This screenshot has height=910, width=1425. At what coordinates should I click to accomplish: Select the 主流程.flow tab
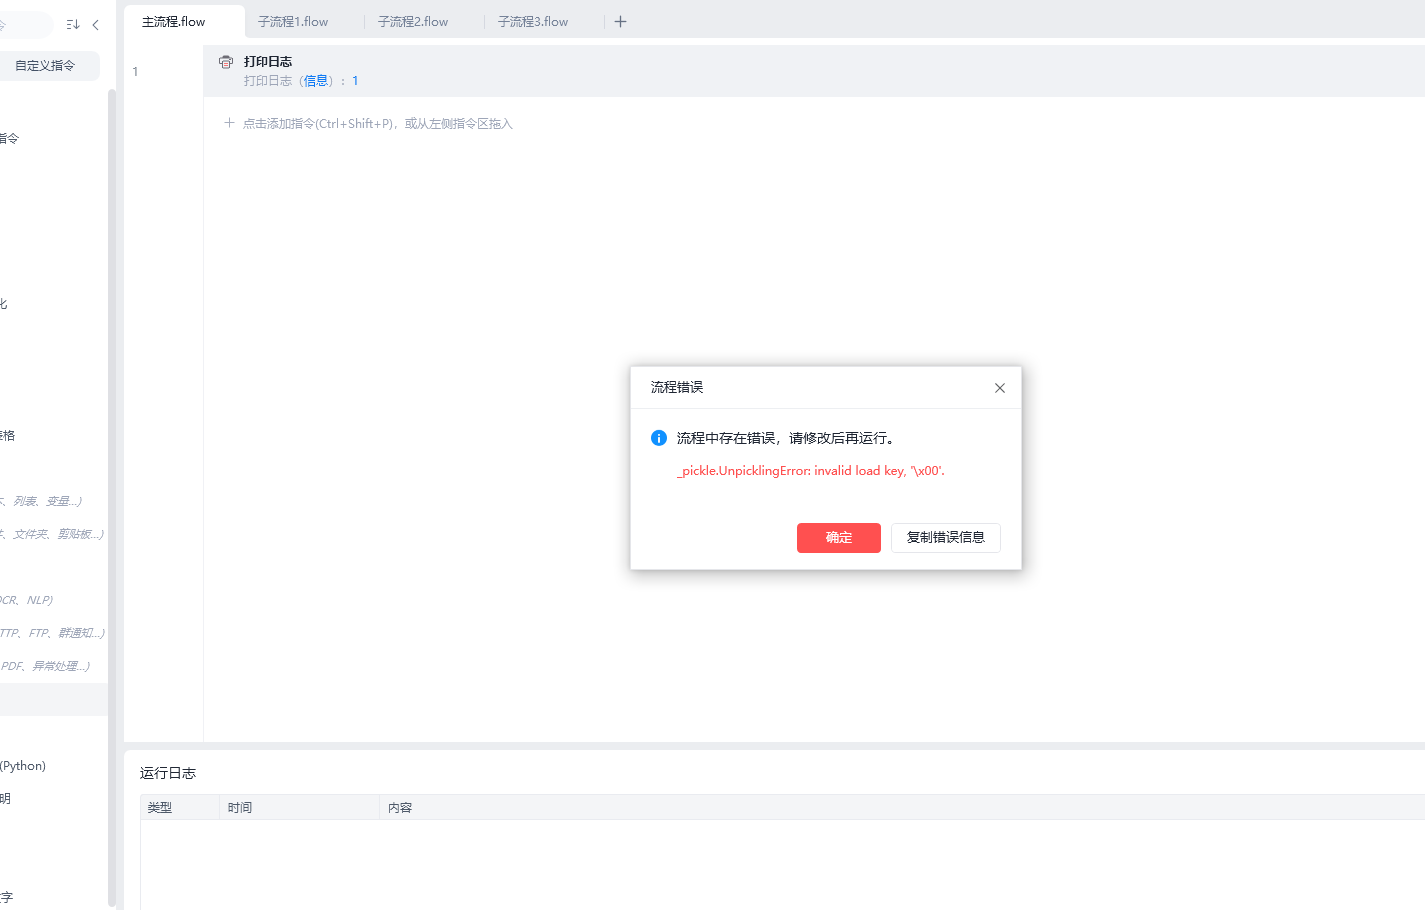point(174,21)
